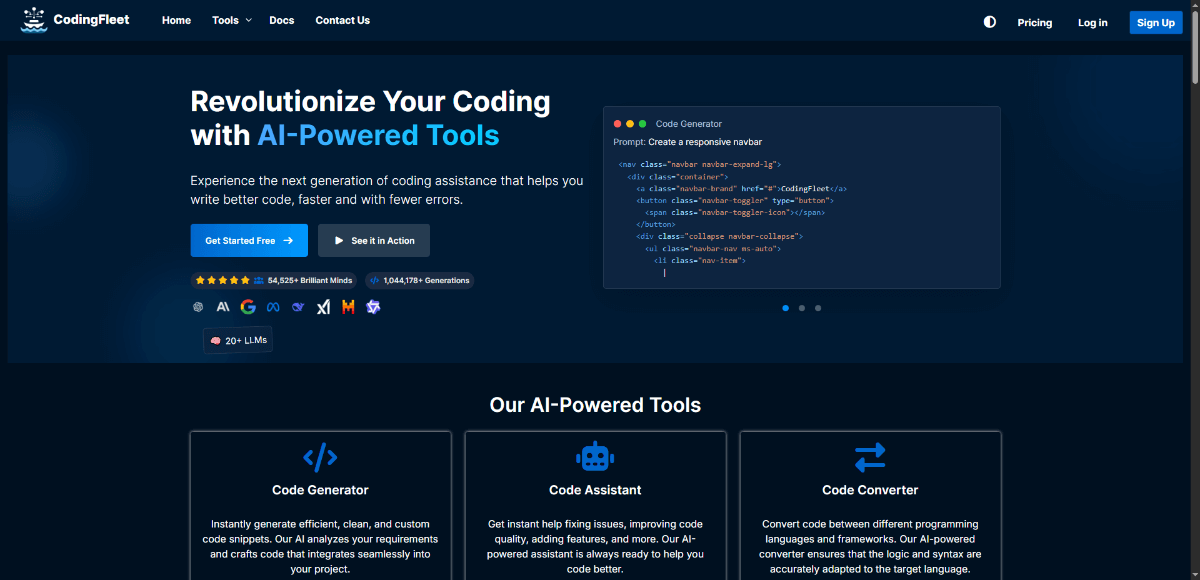Click the green traffic-light dot on Code Generator window
This screenshot has height=580, width=1200.
(x=641, y=123)
